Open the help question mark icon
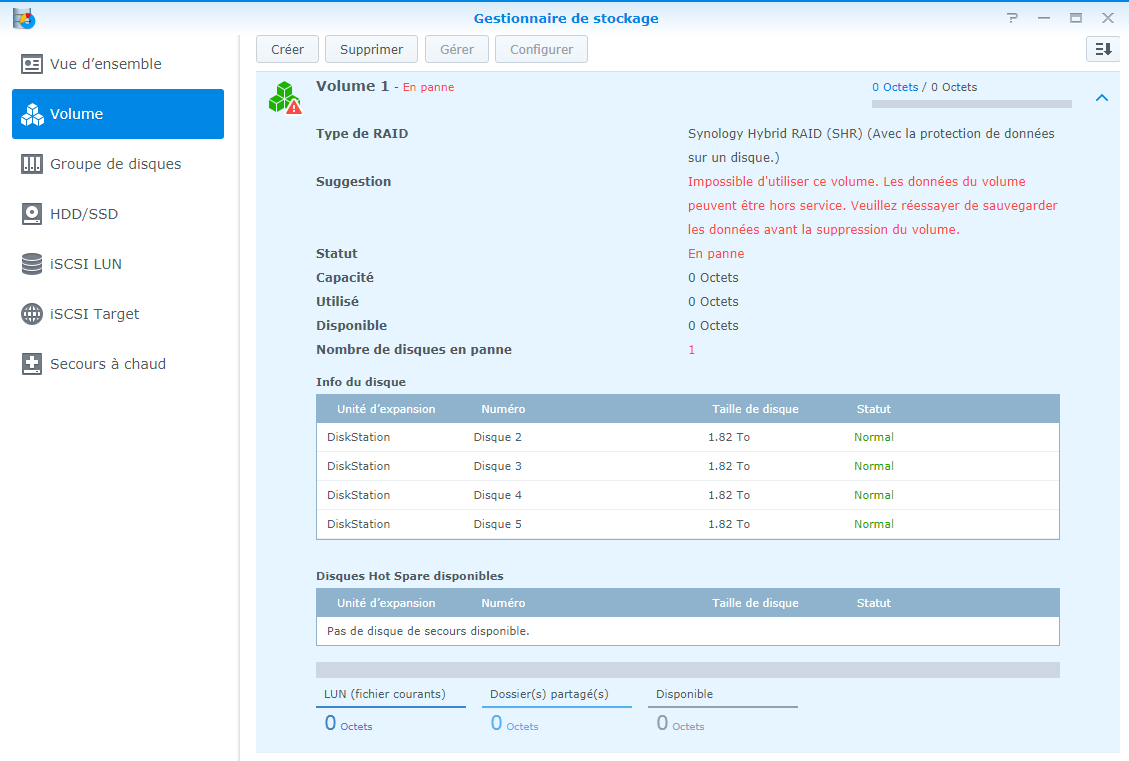 1012,18
